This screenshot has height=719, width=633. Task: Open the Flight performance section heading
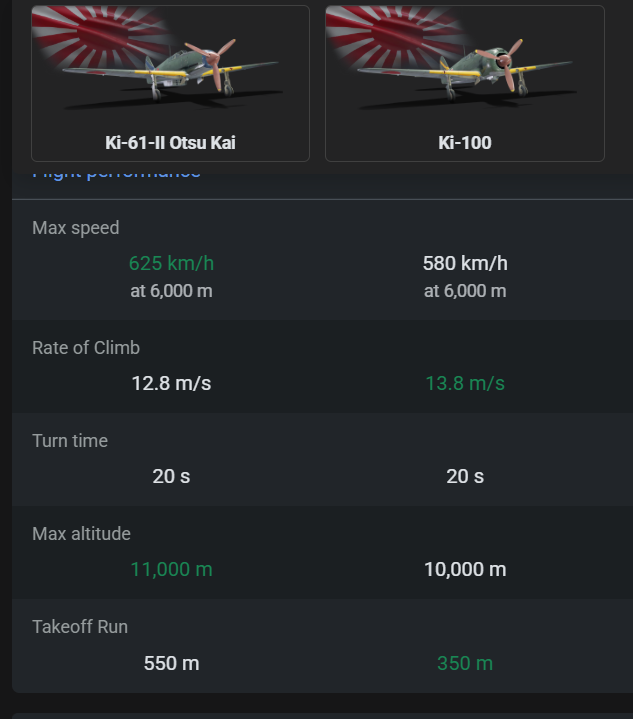tap(116, 175)
